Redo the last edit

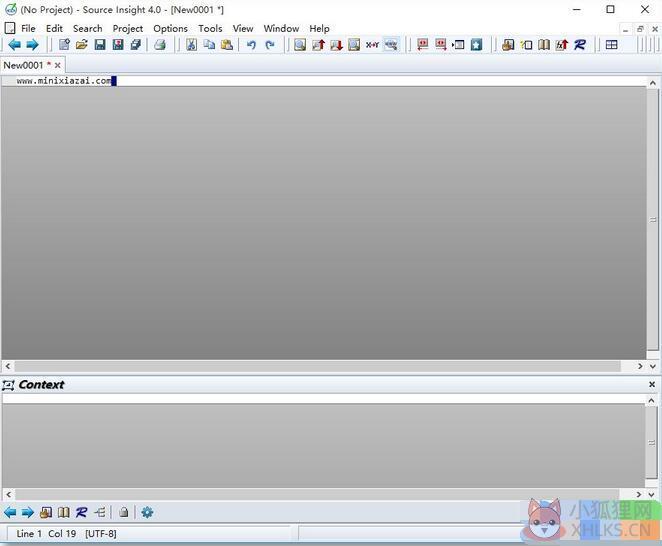click(x=269, y=44)
